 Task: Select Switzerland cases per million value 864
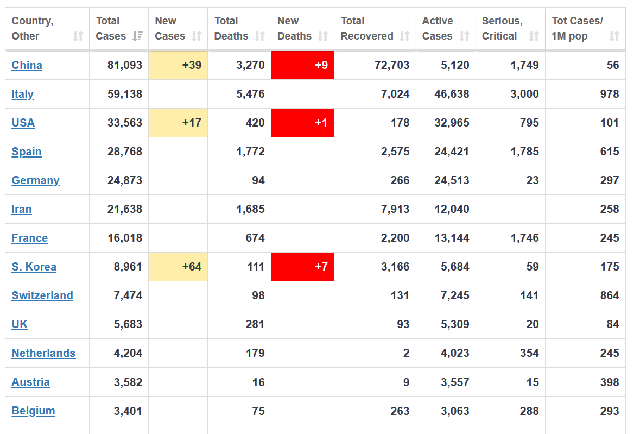click(609, 296)
